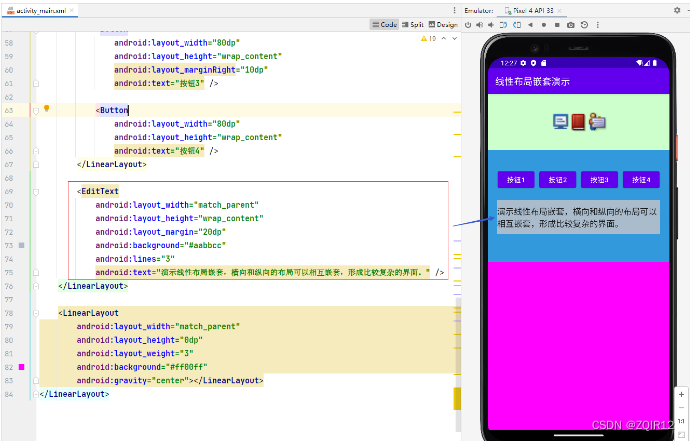Click android:gravity="center" on line 83

(132, 380)
